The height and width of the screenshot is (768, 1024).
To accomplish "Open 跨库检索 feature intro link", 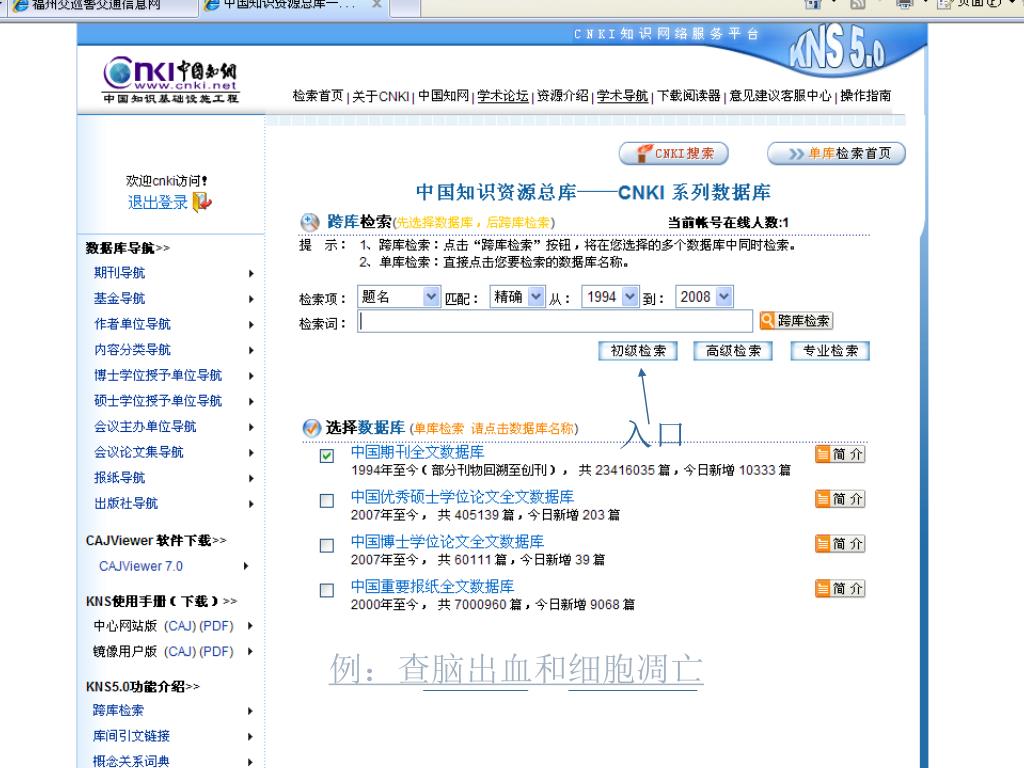I will tap(118, 711).
